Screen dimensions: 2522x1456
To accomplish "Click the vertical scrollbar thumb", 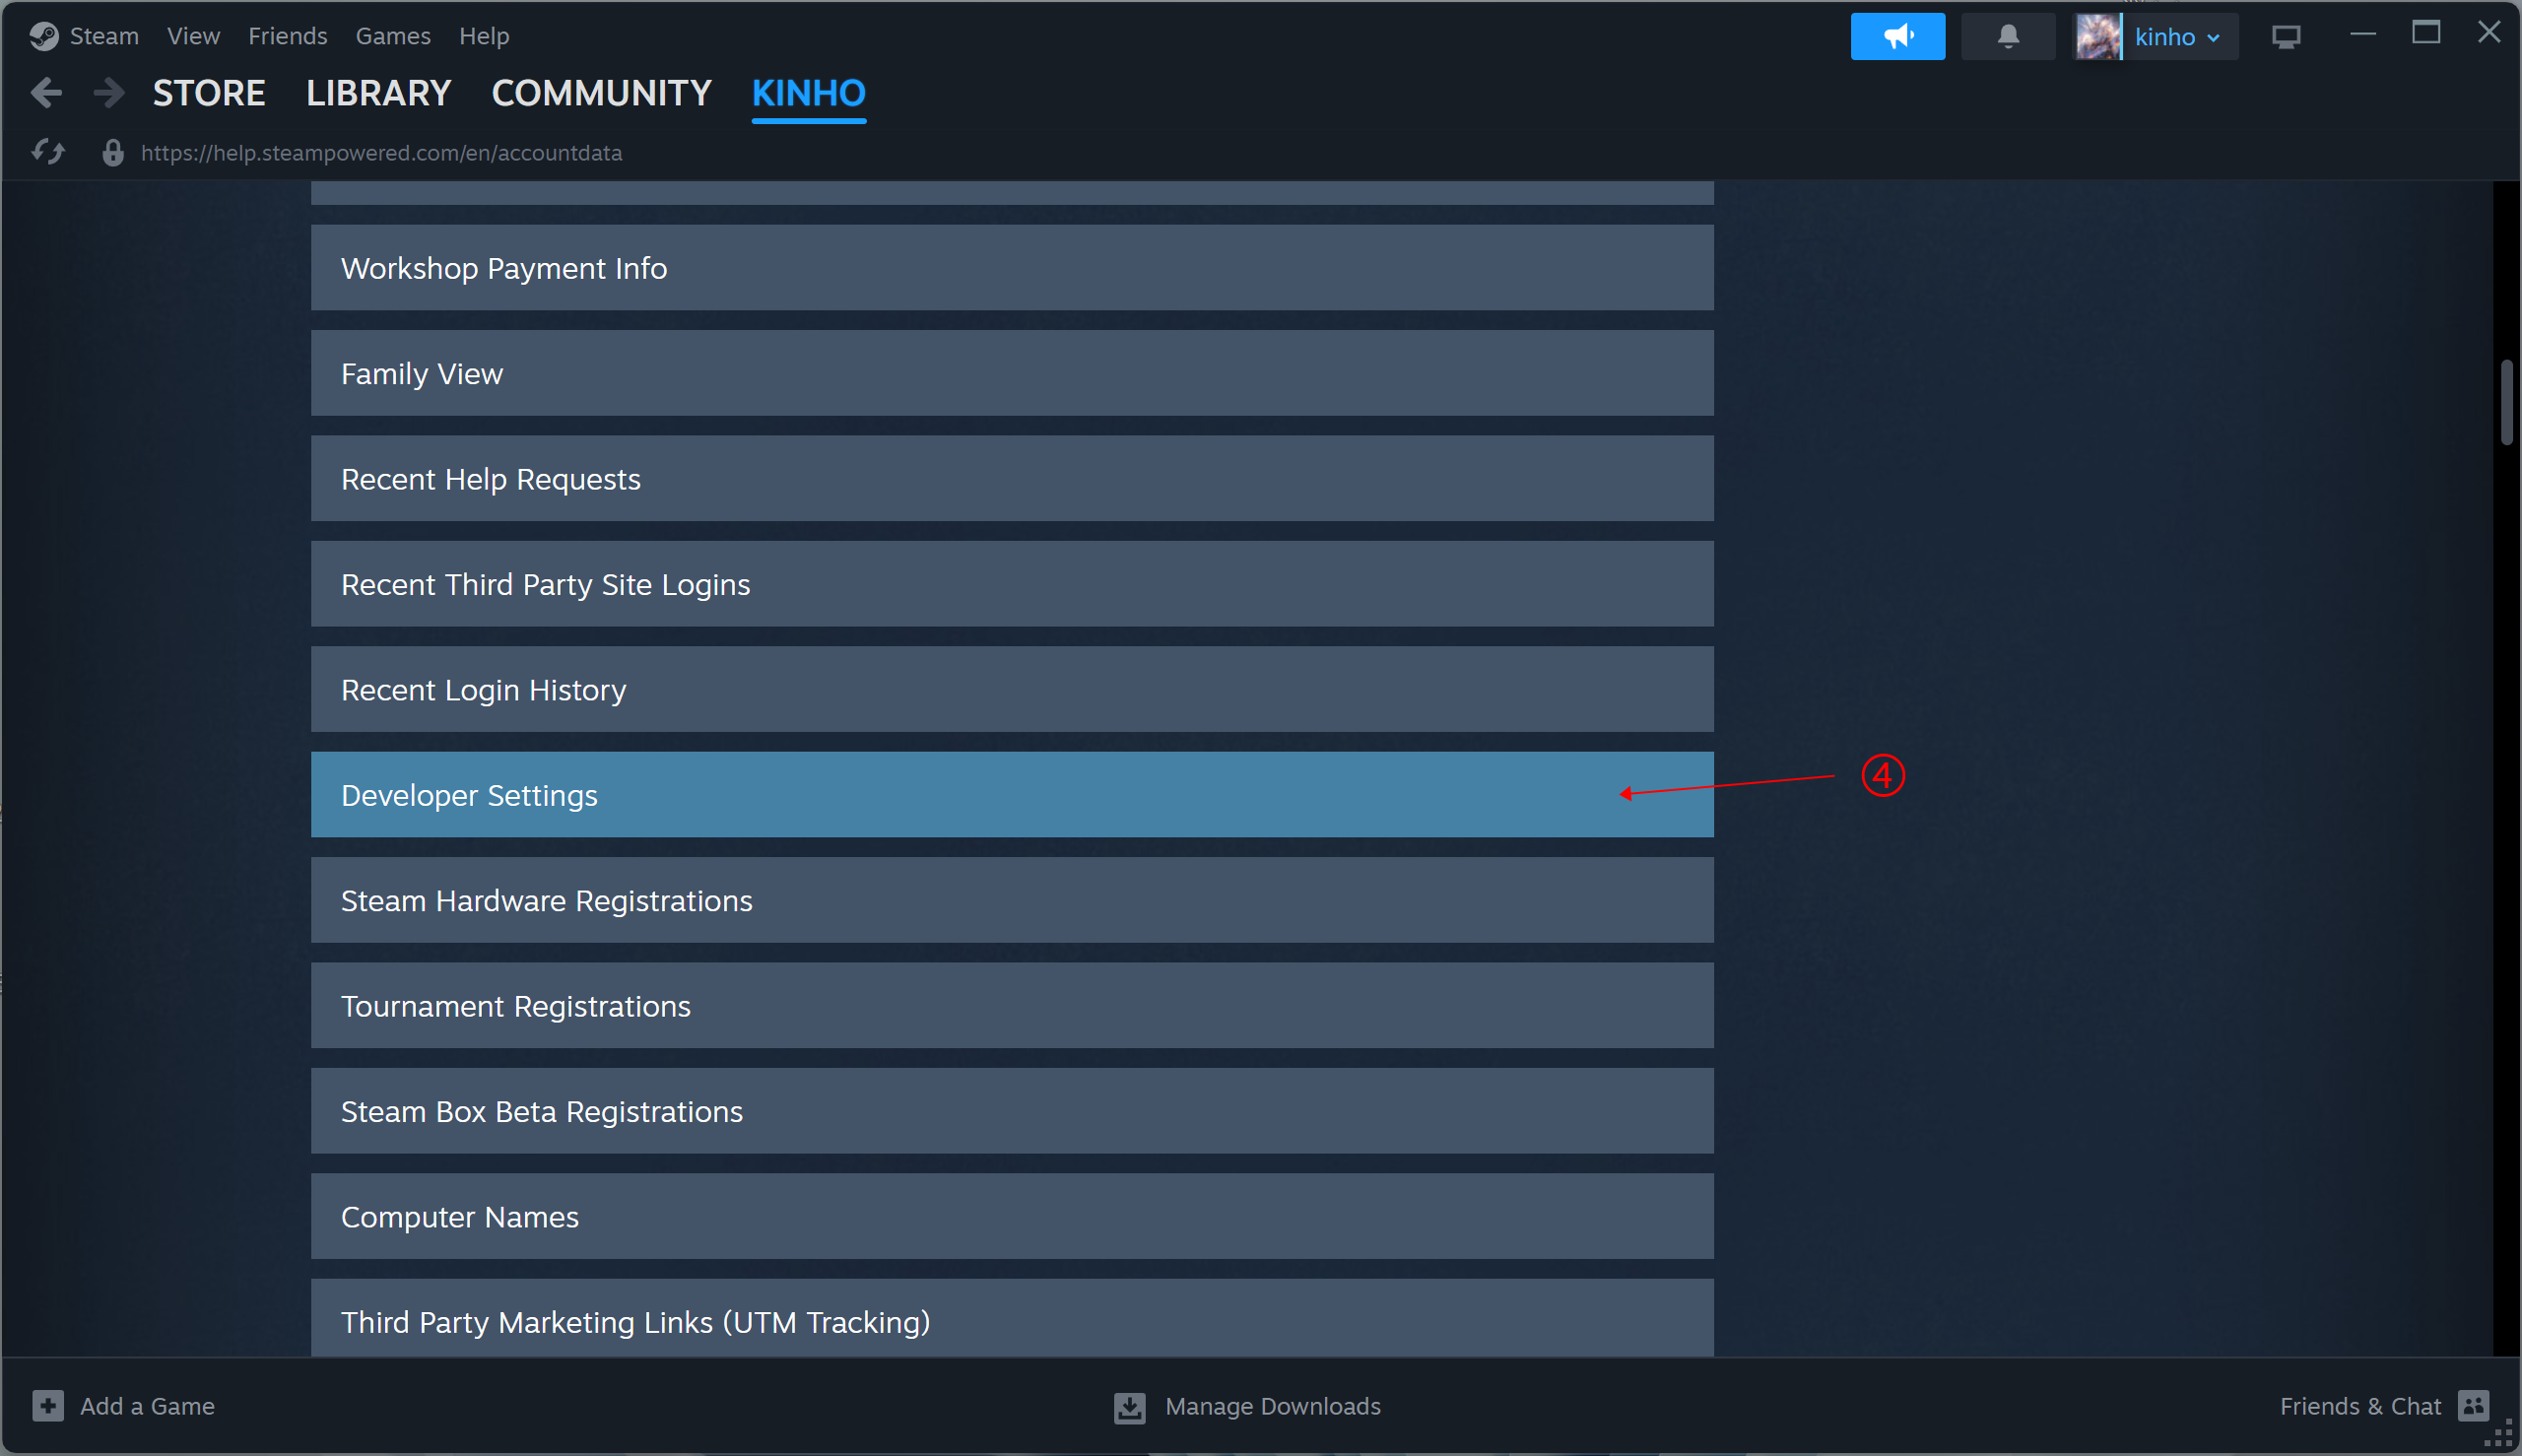I will tap(2506, 403).
